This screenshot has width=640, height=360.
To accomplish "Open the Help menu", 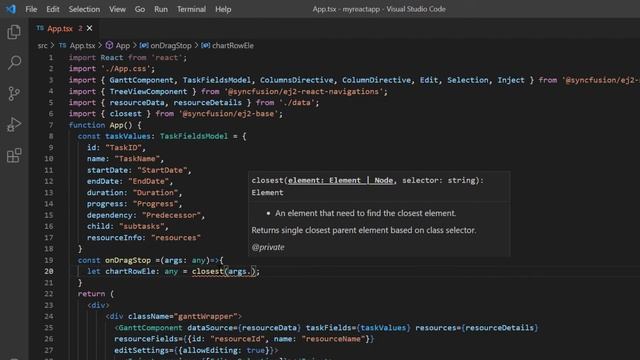I will (x=223, y=9).
